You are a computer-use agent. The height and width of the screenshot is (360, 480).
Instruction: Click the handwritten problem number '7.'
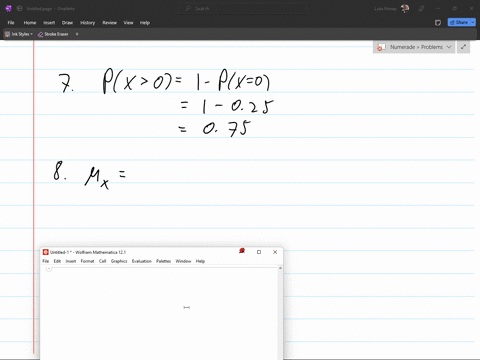66,83
